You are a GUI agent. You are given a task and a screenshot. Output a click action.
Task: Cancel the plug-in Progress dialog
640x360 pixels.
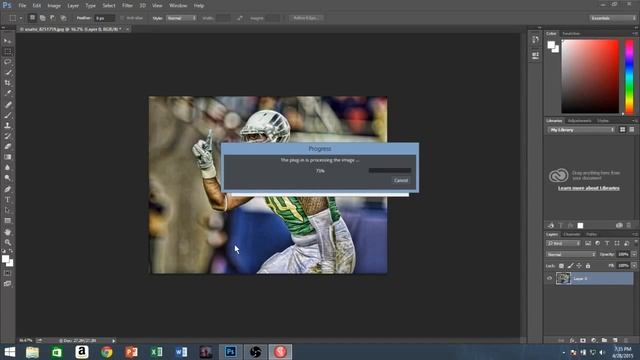(401, 180)
